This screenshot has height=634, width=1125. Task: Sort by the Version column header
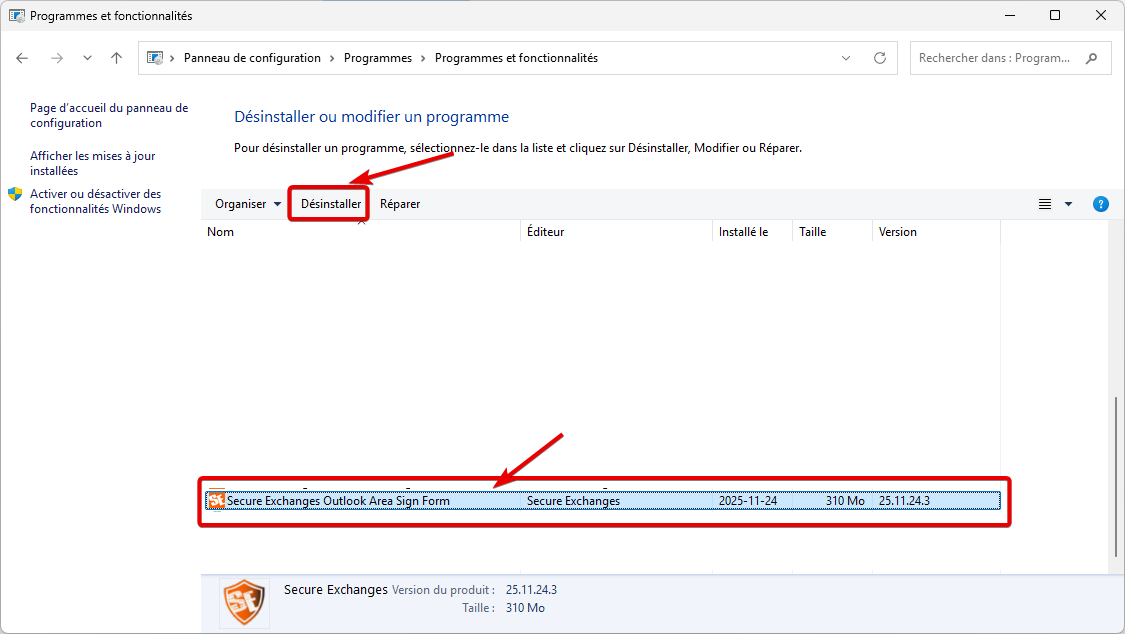coord(936,232)
